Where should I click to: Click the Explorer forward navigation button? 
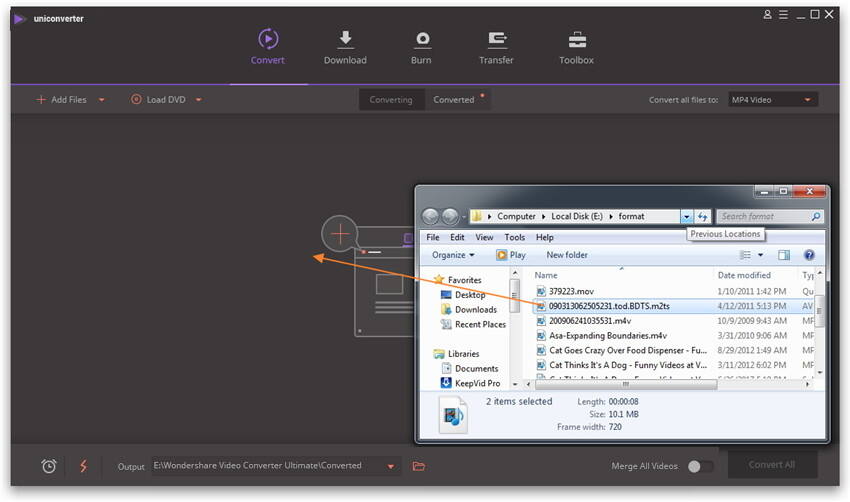[x=450, y=216]
